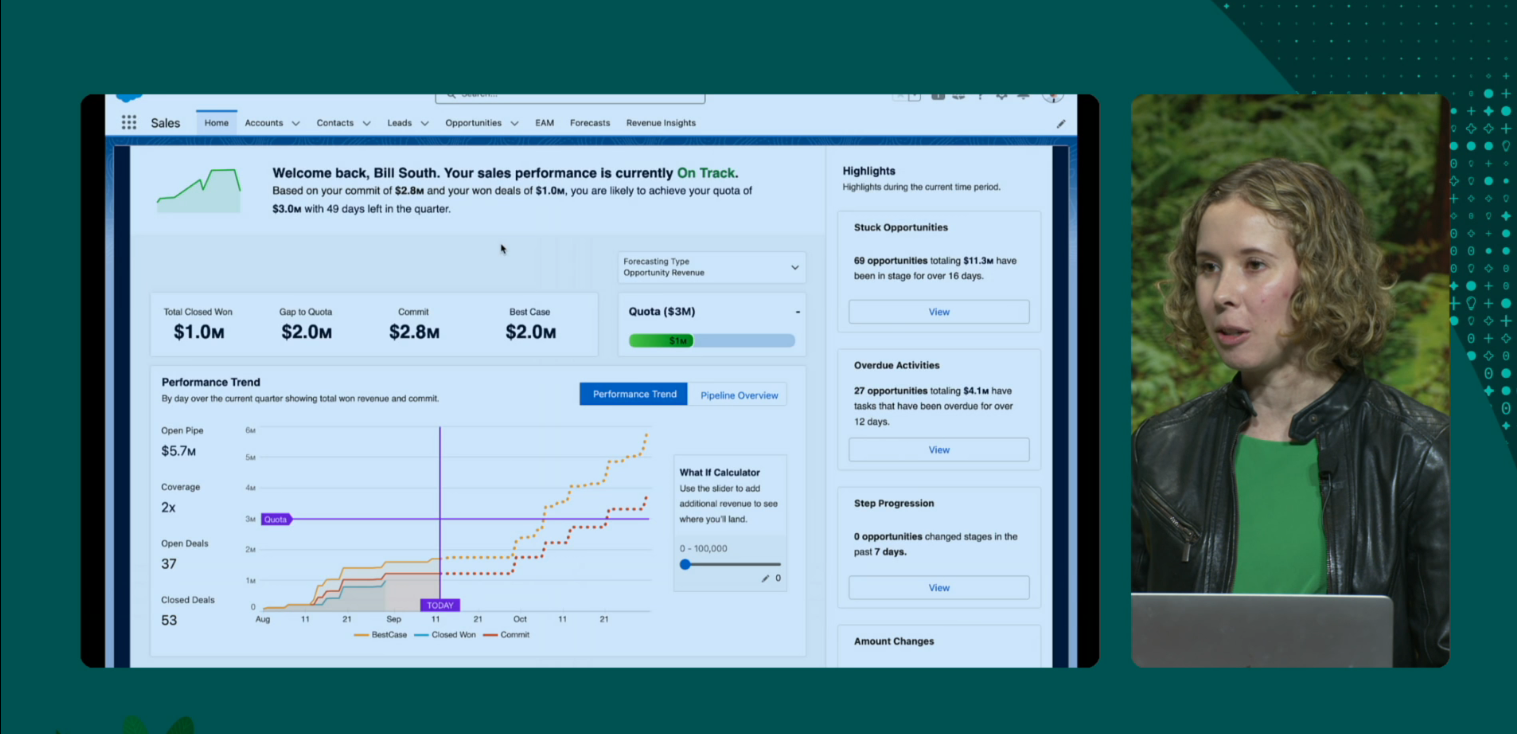Click View under Step Progression
Viewport: 1517px width, 734px height.
click(939, 588)
